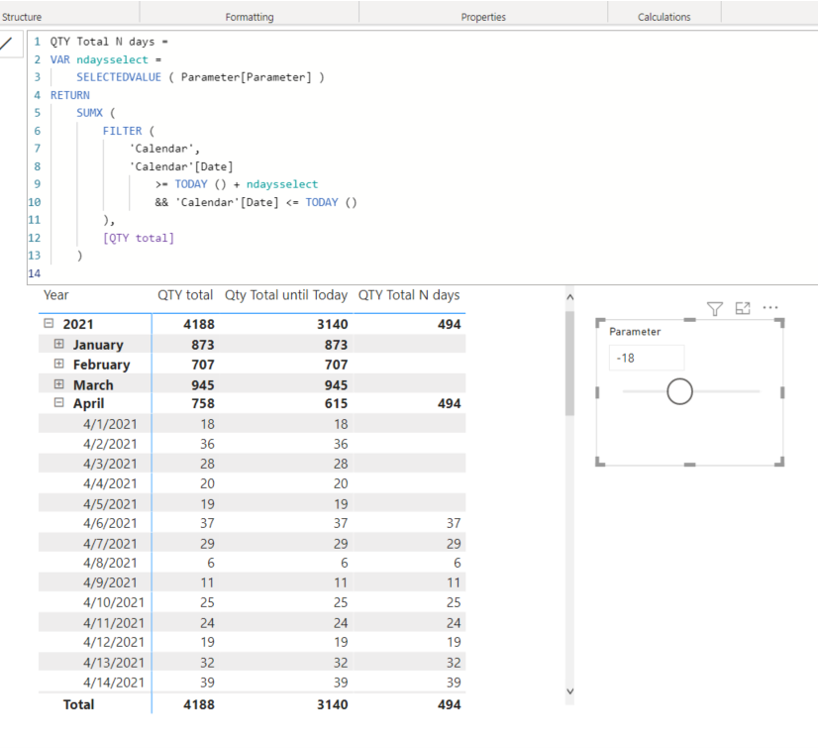This screenshot has width=818, height=748.
Task: Sort by Year column header
Action: pyautogui.click(x=56, y=295)
